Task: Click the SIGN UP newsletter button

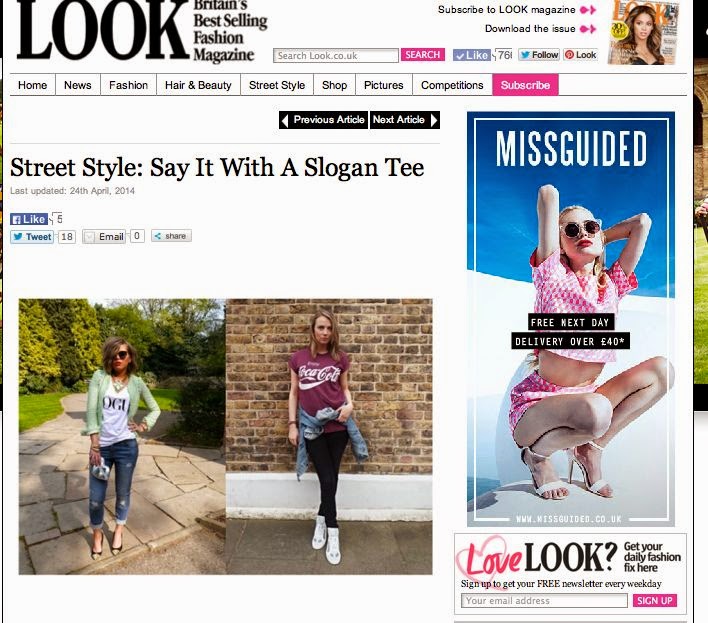Action: (x=655, y=600)
